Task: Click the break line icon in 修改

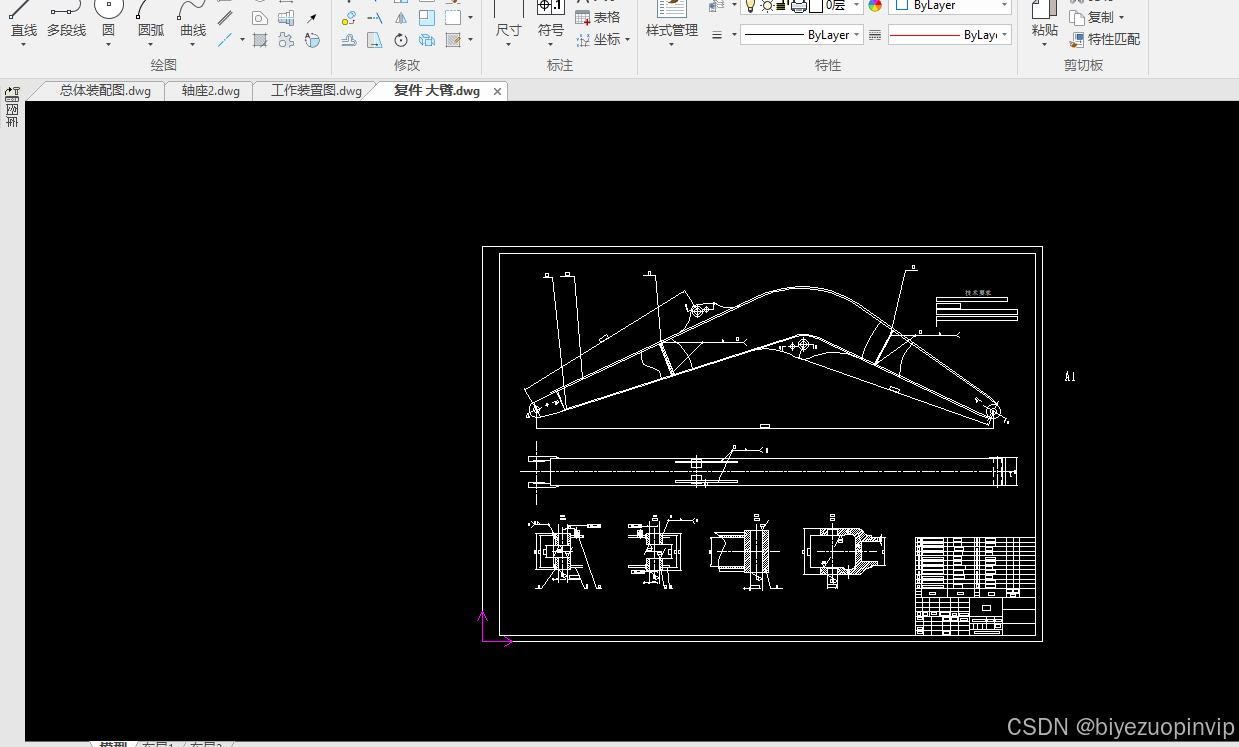Action: [375, 18]
